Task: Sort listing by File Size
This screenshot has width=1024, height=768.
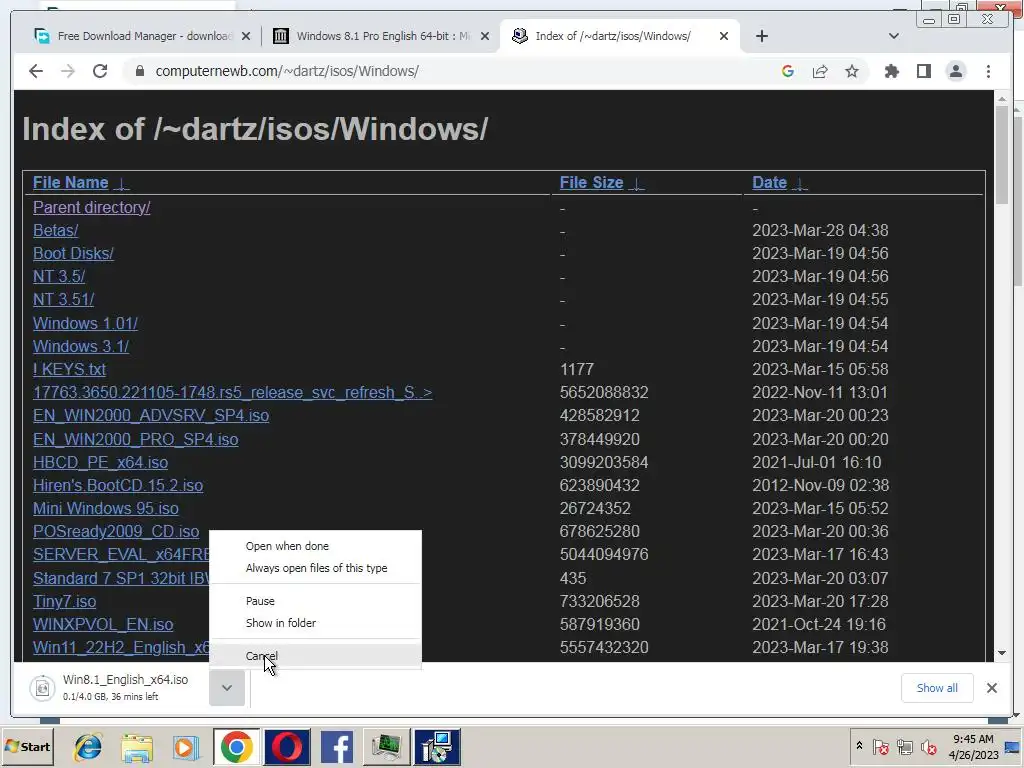Action: [591, 182]
